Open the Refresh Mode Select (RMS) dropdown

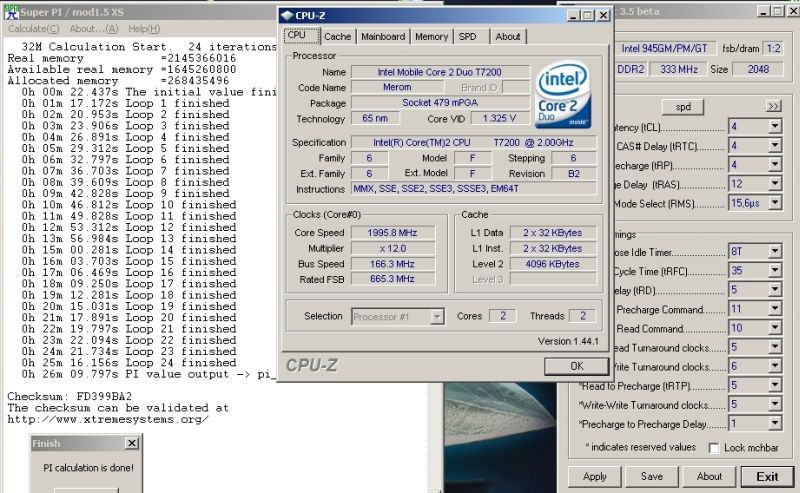click(x=774, y=203)
